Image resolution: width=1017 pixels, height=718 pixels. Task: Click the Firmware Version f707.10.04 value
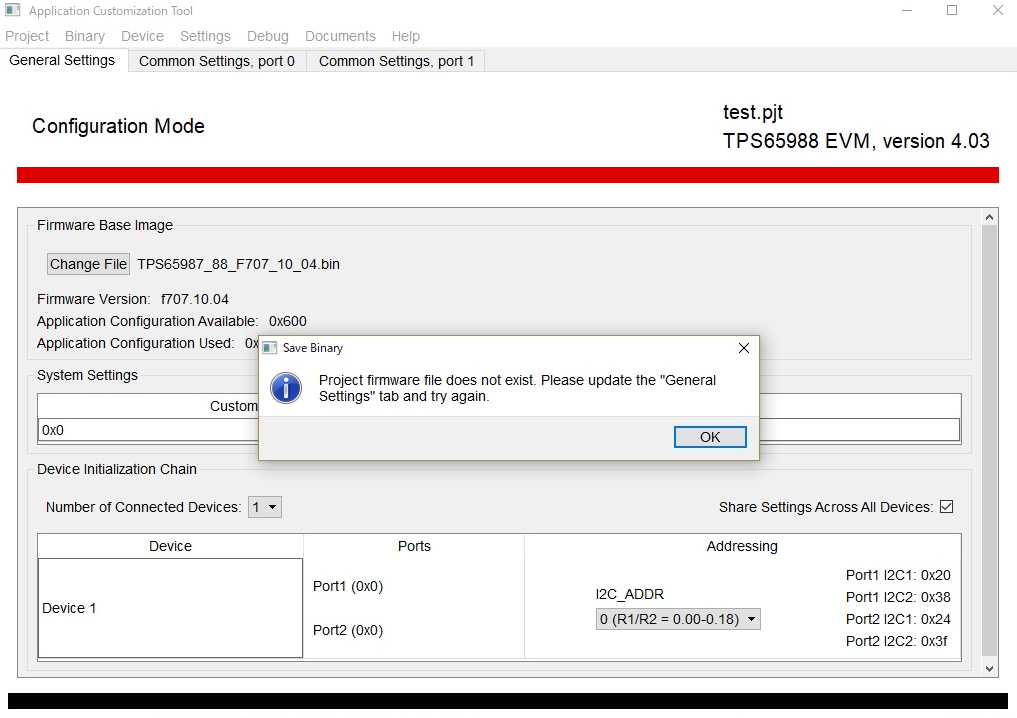point(195,299)
